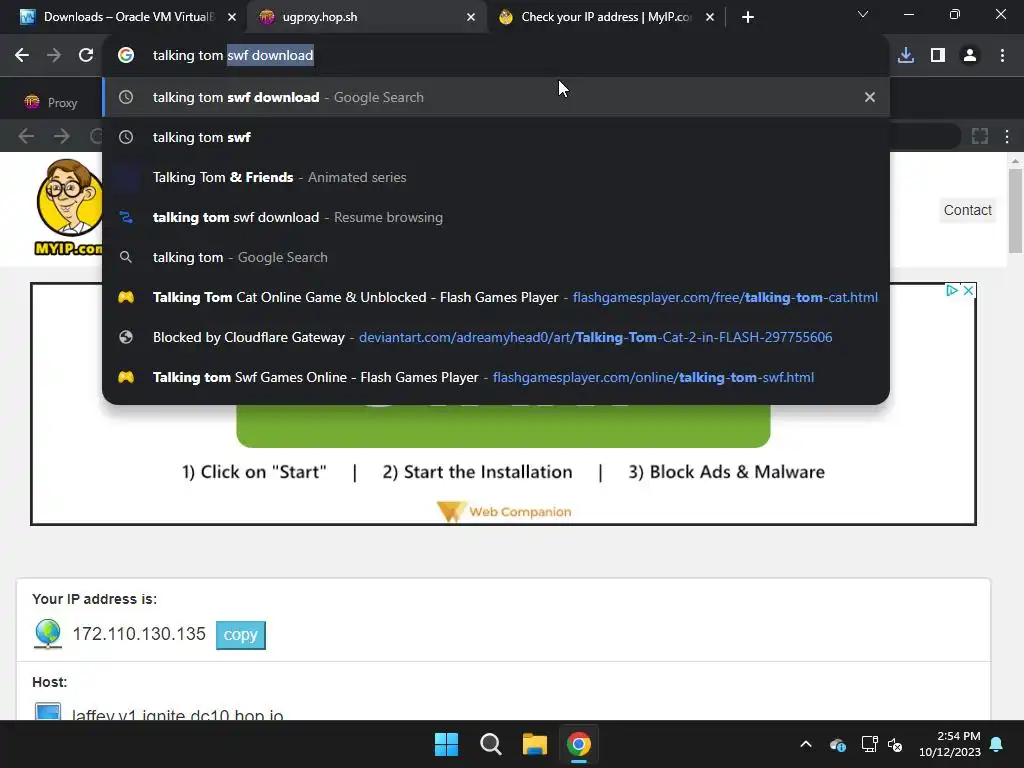
Task: Toggle the inner proxy fullscreen icon
Action: (x=980, y=136)
